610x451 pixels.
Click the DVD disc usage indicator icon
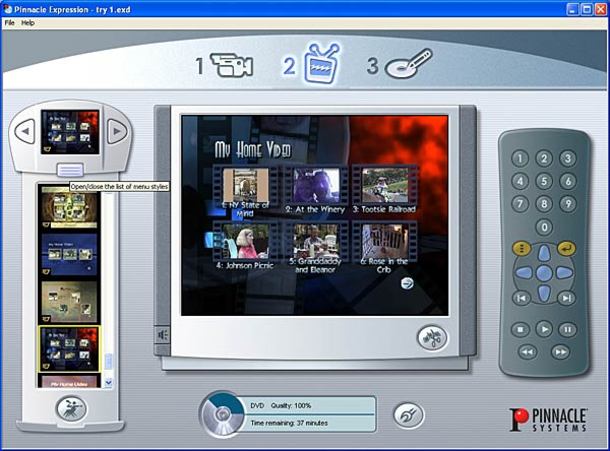[223, 414]
